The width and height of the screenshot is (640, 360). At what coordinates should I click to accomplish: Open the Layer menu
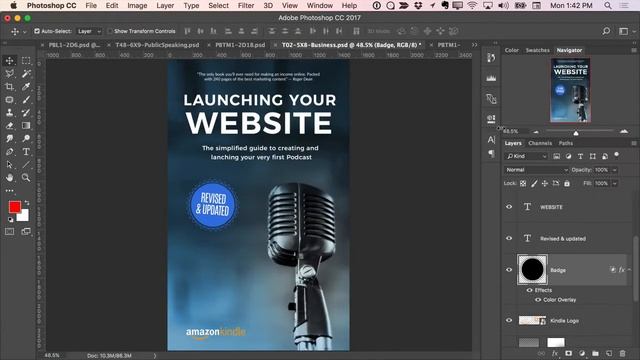pyautogui.click(x=165, y=6)
